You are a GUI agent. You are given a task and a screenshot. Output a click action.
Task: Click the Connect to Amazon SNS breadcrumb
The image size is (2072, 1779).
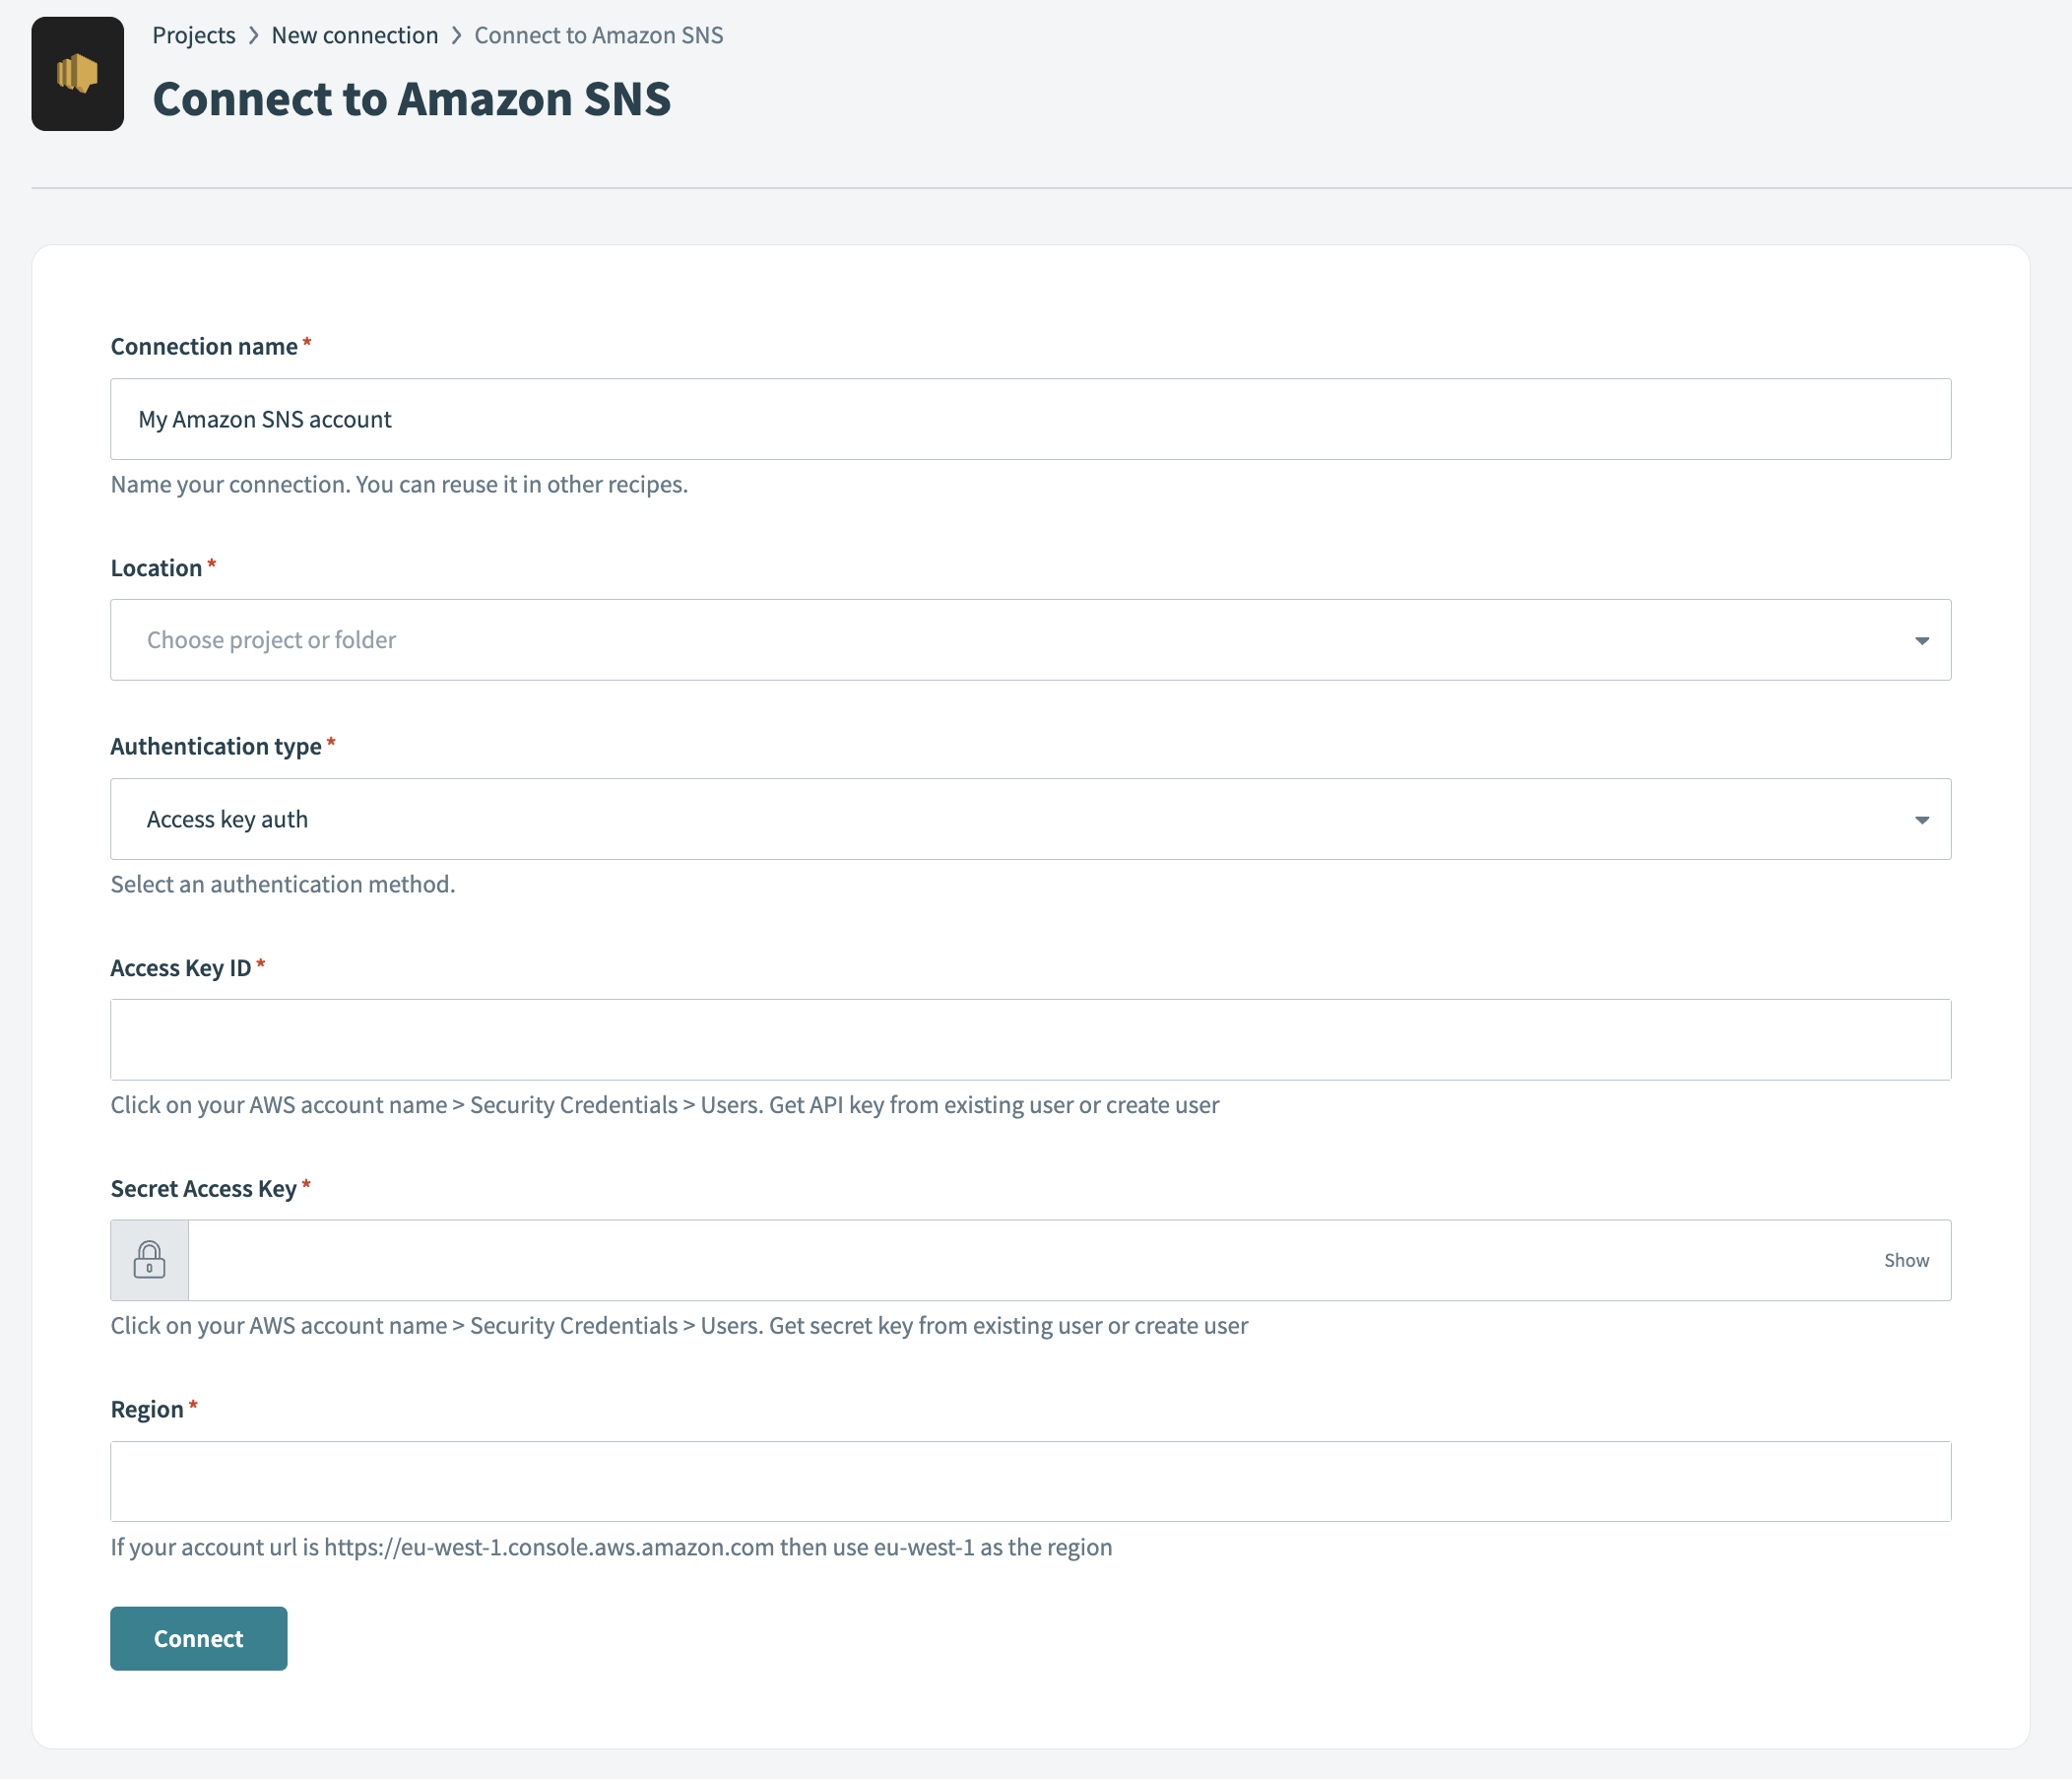598,35
